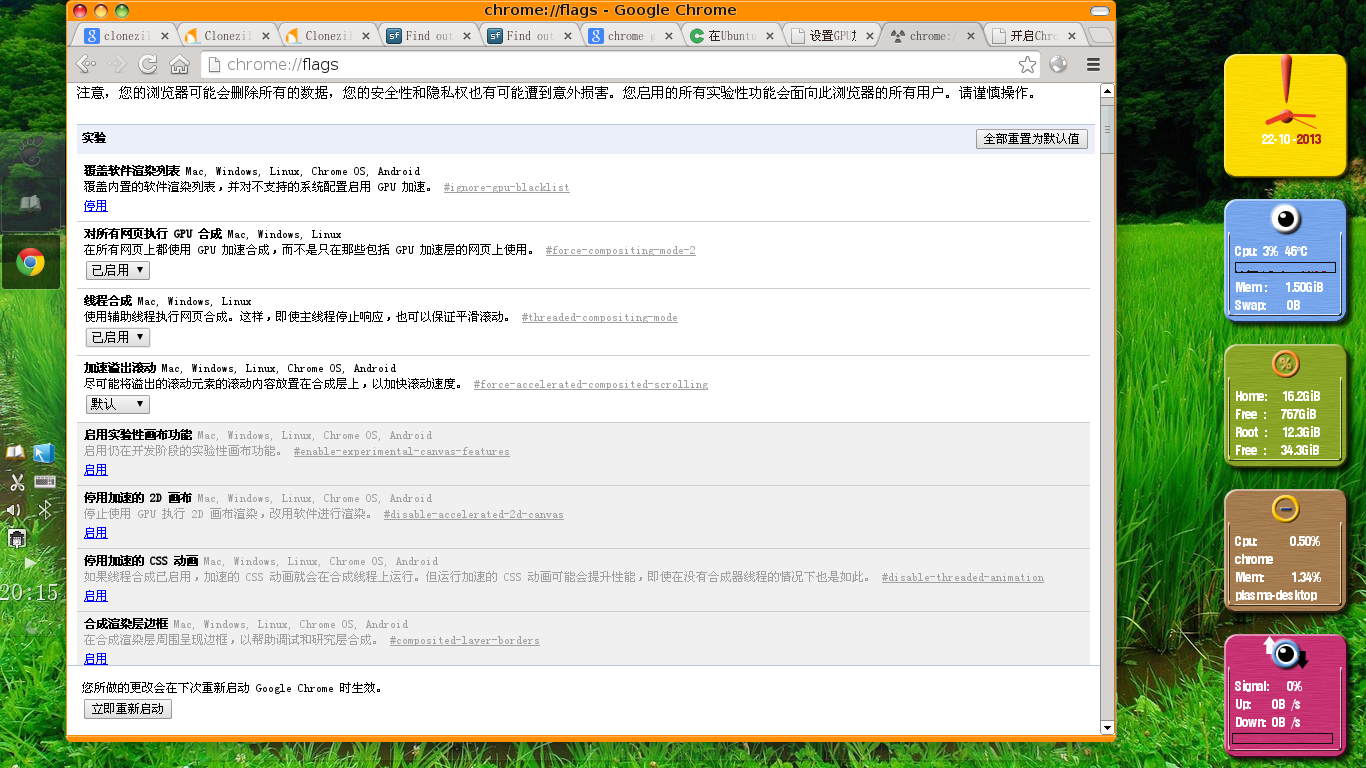This screenshot has height=768, width=1366.
Task: Click 启用 link under 停用加速的 CSS 动画
Action: 95,596
